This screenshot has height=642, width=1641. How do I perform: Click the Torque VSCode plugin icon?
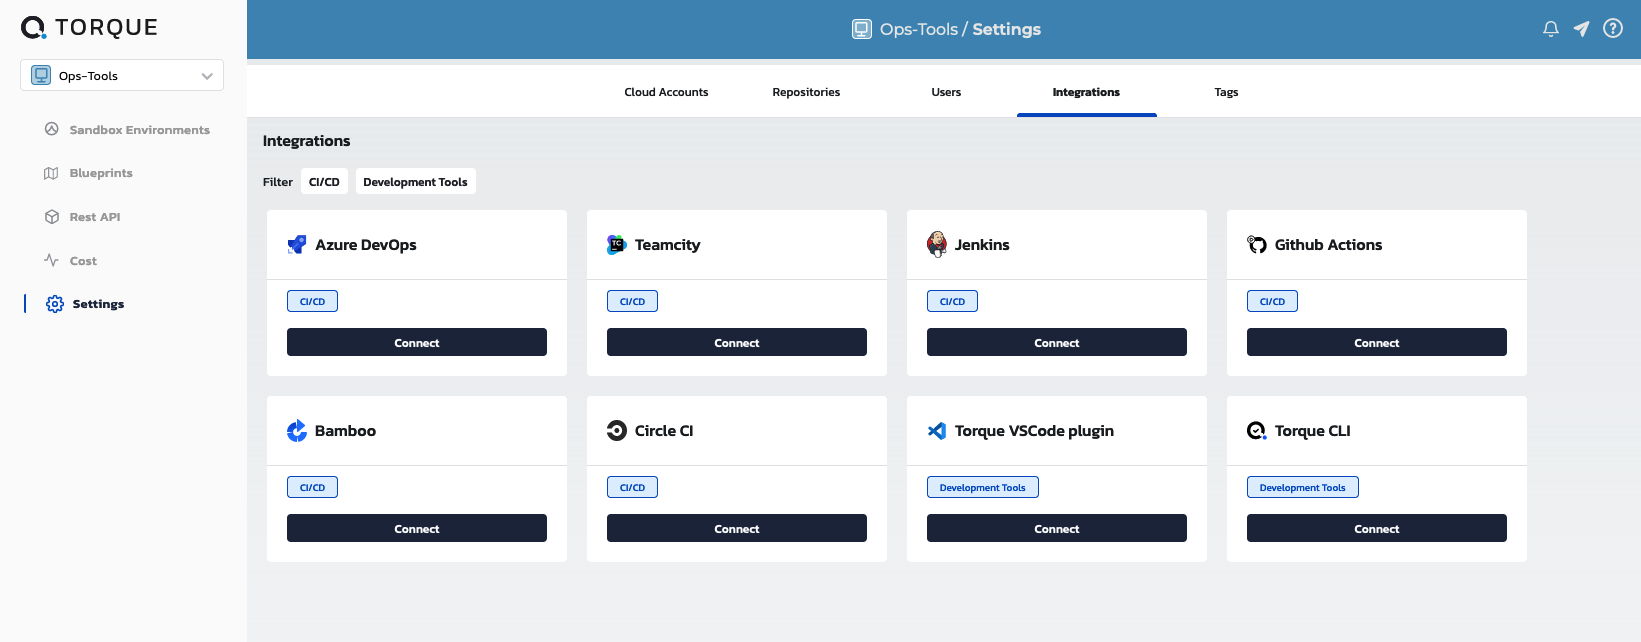pyautogui.click(x=937, y=431)
